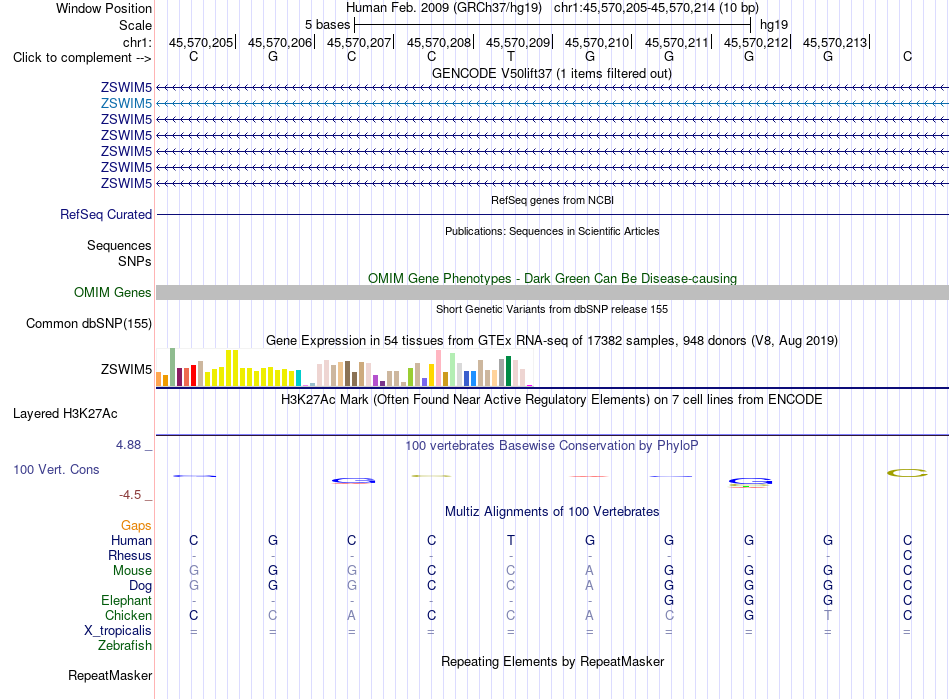Open the RefSeq Curated track label
This screenshot has width=950, height=699.
[106, 214]
